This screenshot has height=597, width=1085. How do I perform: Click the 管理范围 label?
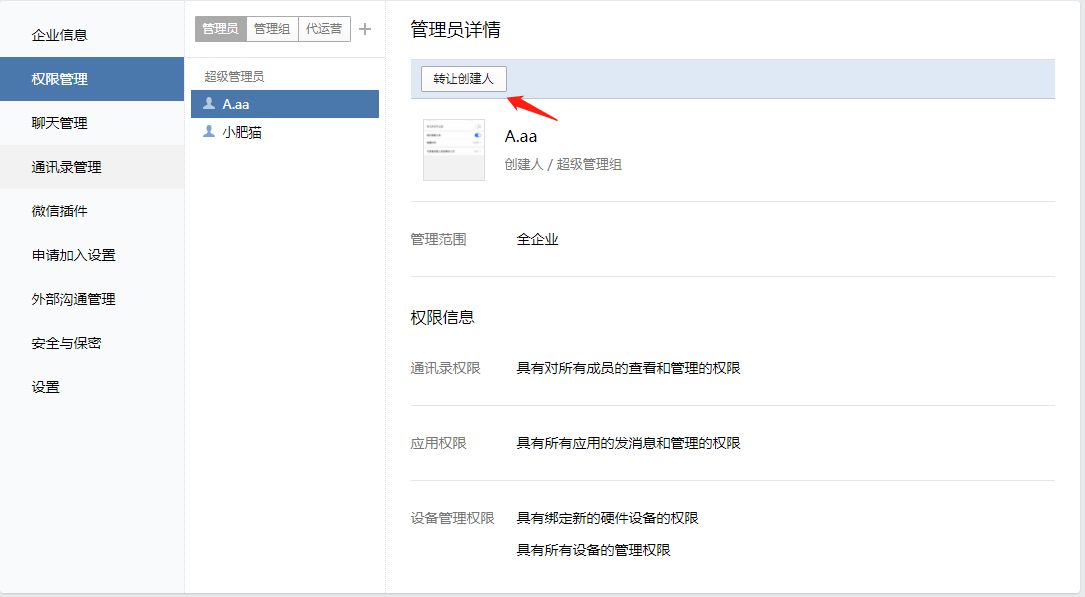coord(438,239)
